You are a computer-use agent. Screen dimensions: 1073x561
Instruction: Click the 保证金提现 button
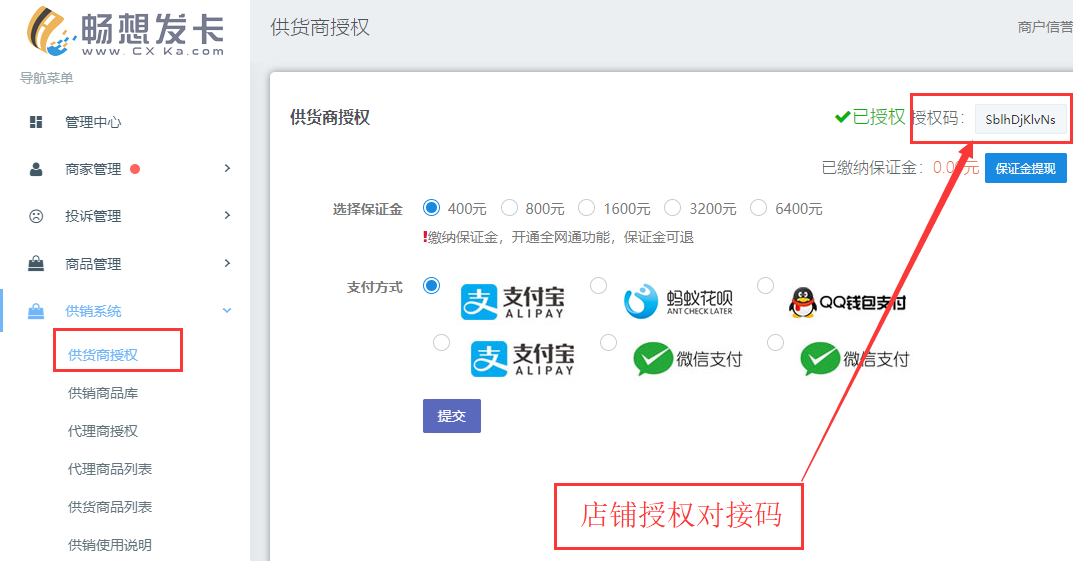1026,168
